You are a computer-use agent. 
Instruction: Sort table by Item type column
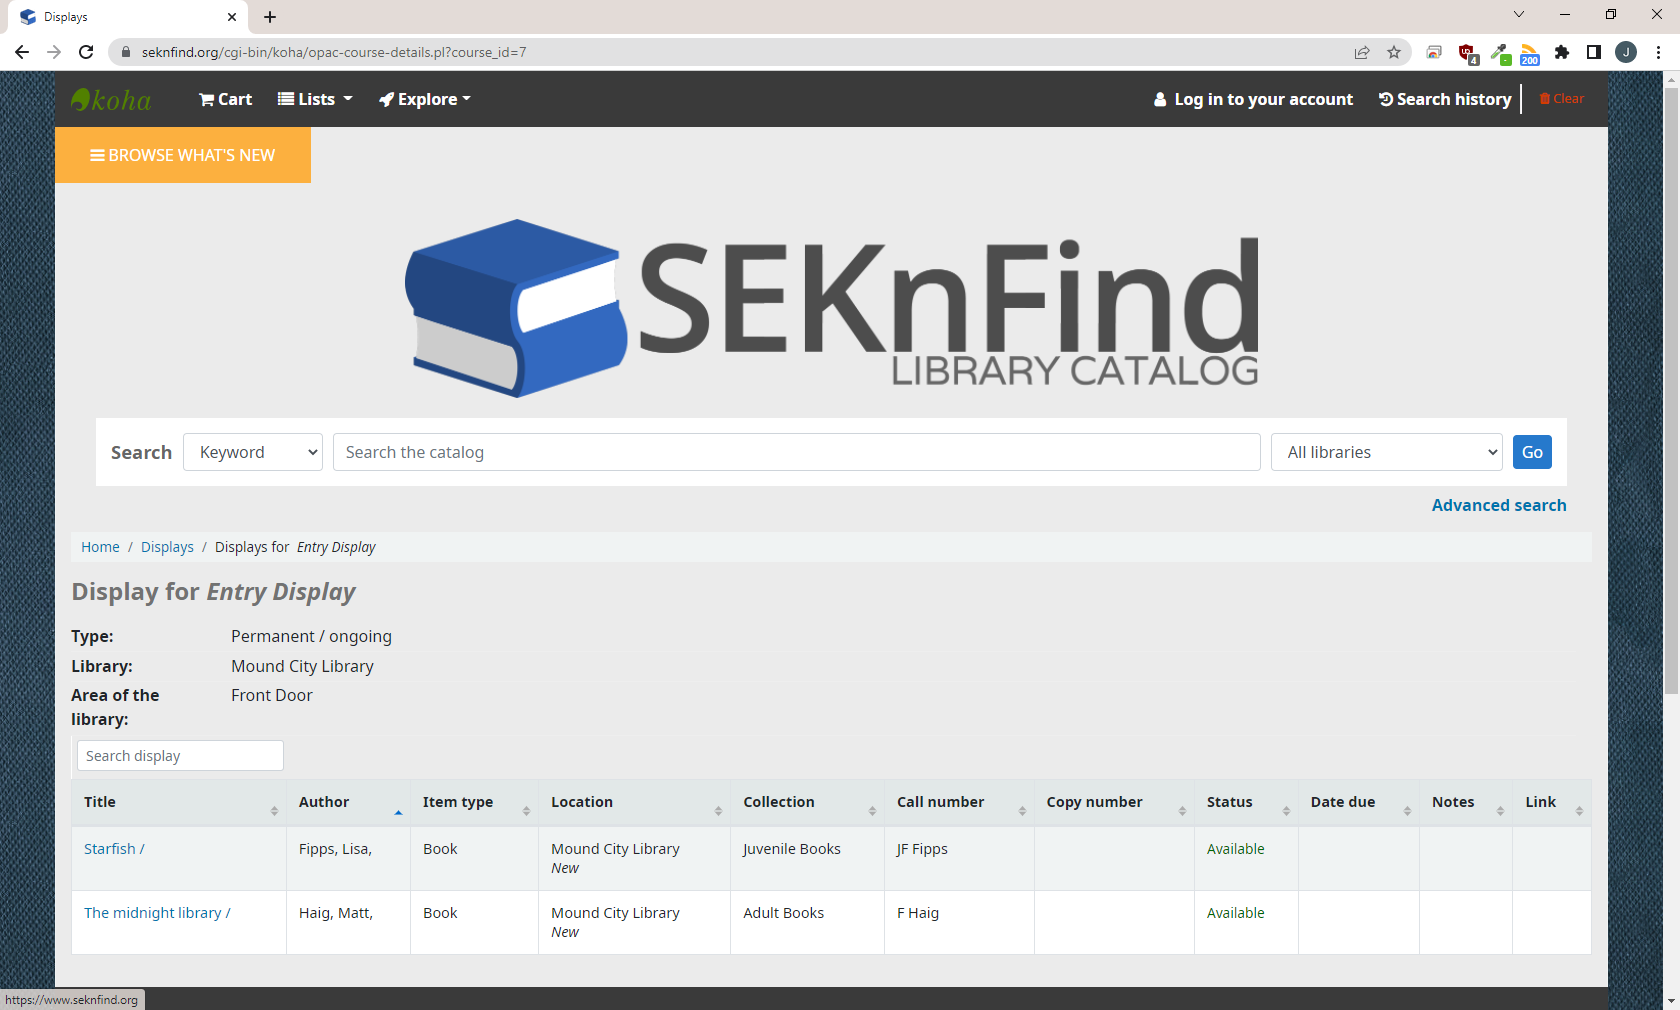[475, 802]
